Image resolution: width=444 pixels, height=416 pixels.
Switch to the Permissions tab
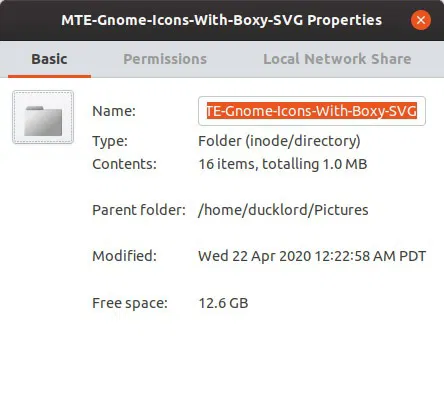pyautogui.click(x=165, y=59)
